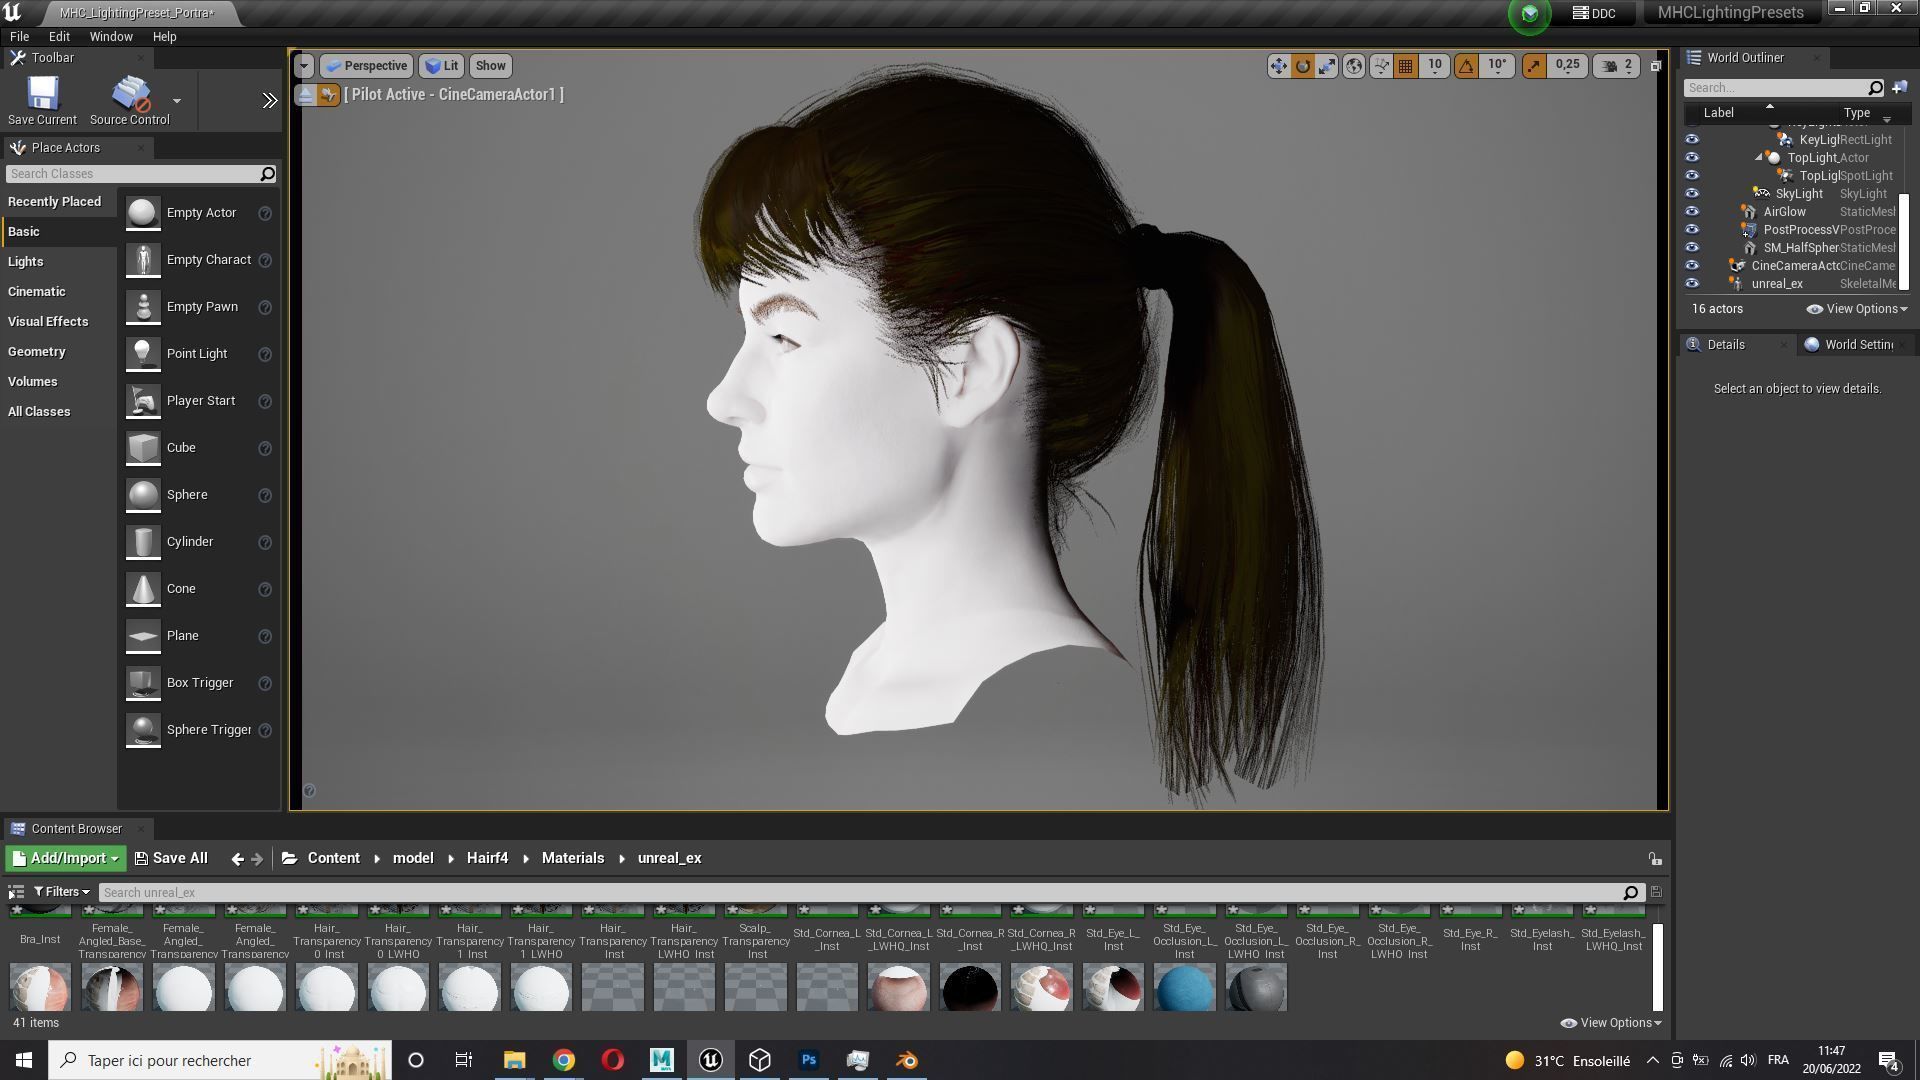1920x1080 pixels.
Task: Collapse the TopLight actor tree node
Action: click(1759, 158)
